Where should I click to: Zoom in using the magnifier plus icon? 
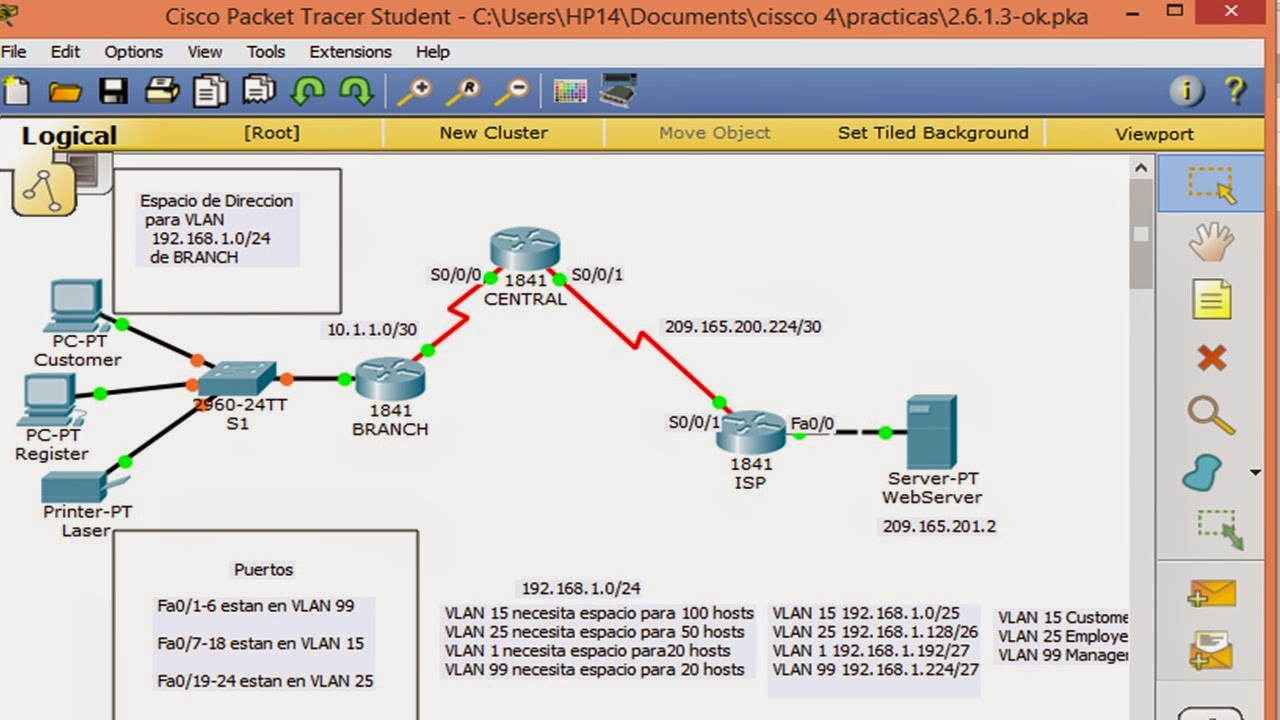pos(415,90)
